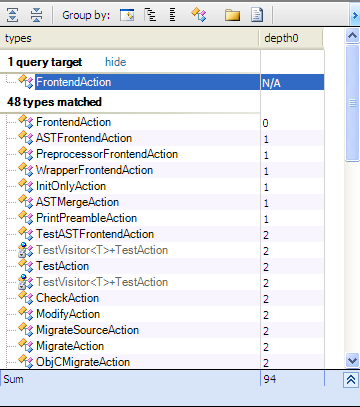Click type icon next to TestASTFrontendAction
360x407 pixels.
click(26, 234)
